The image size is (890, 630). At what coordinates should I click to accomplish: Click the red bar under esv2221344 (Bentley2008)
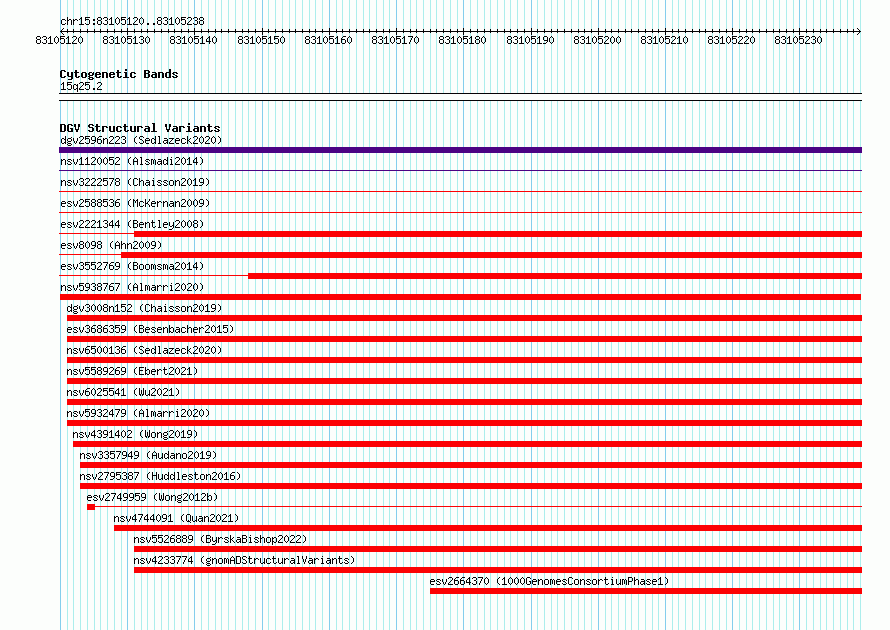(x=498, y=234)
